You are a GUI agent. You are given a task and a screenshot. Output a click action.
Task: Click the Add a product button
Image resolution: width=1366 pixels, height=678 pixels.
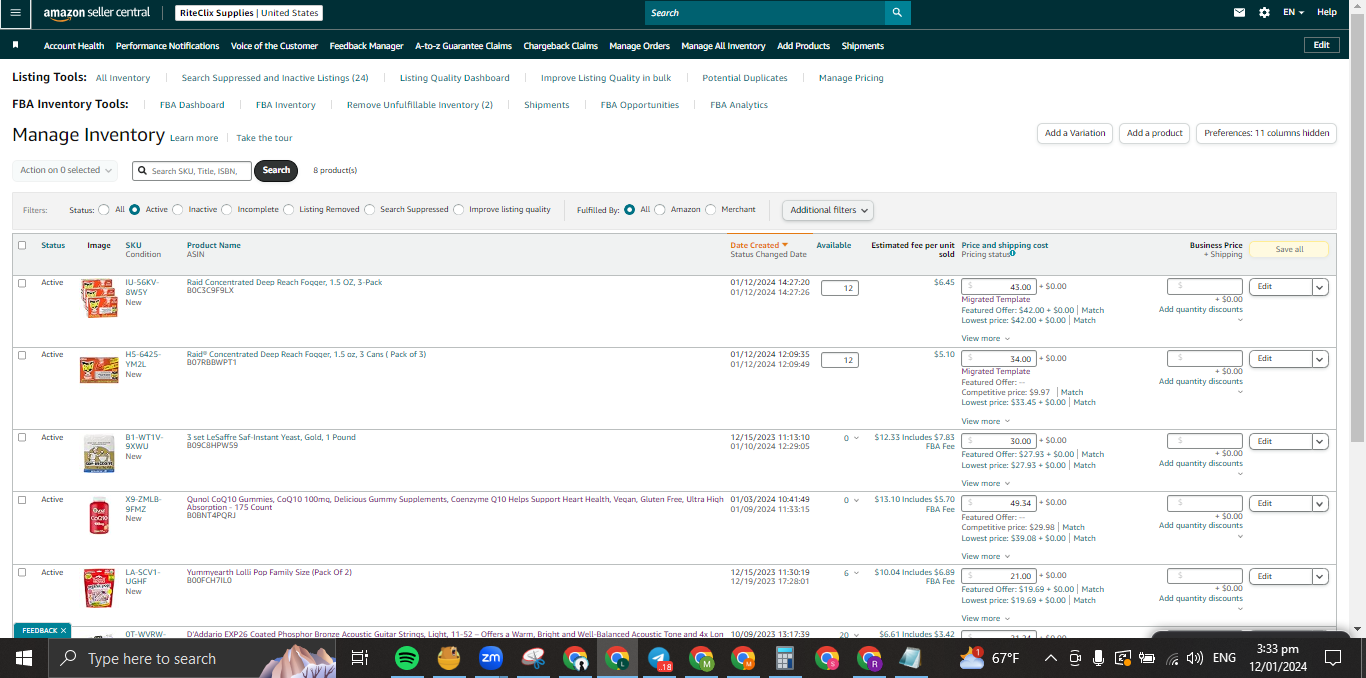[1154, 133]
